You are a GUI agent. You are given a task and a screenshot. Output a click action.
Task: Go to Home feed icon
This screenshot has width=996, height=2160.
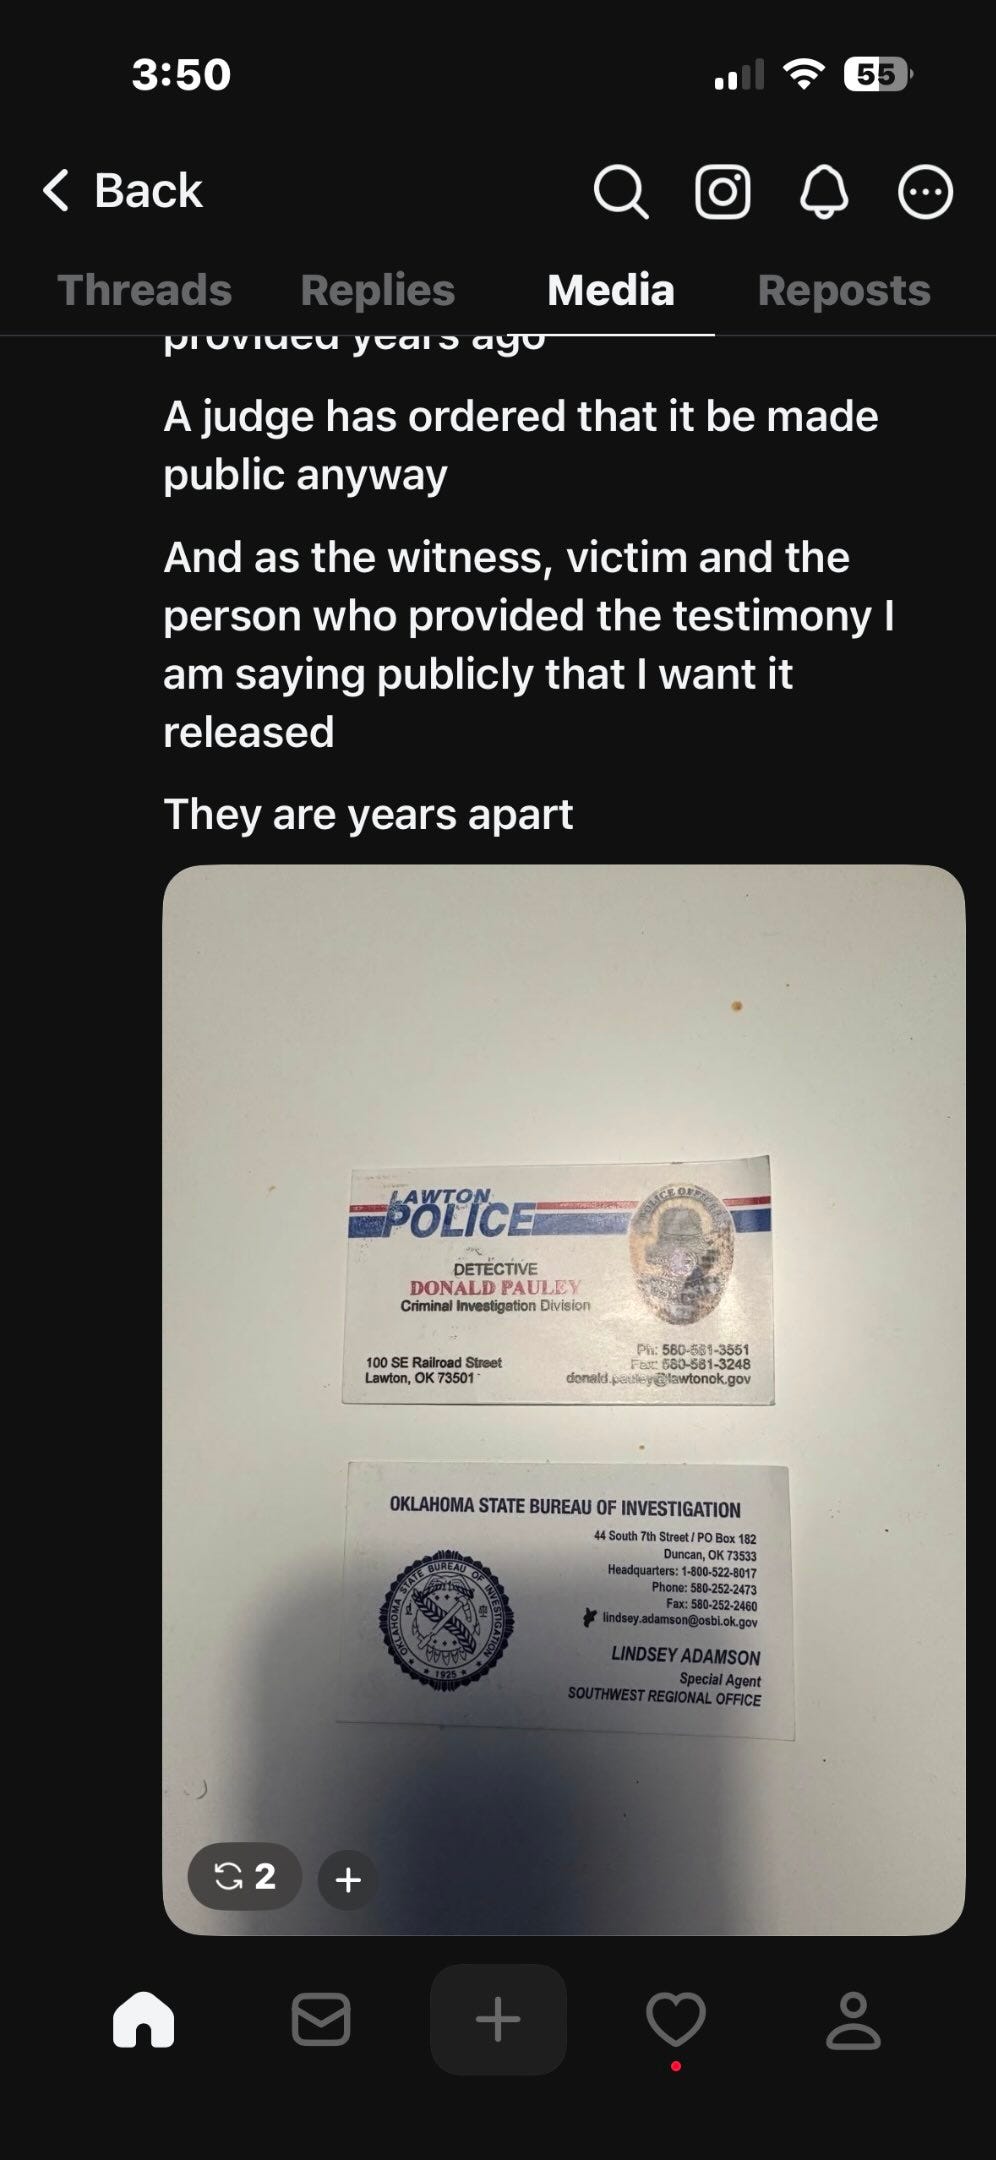[x=144, y=2019]
